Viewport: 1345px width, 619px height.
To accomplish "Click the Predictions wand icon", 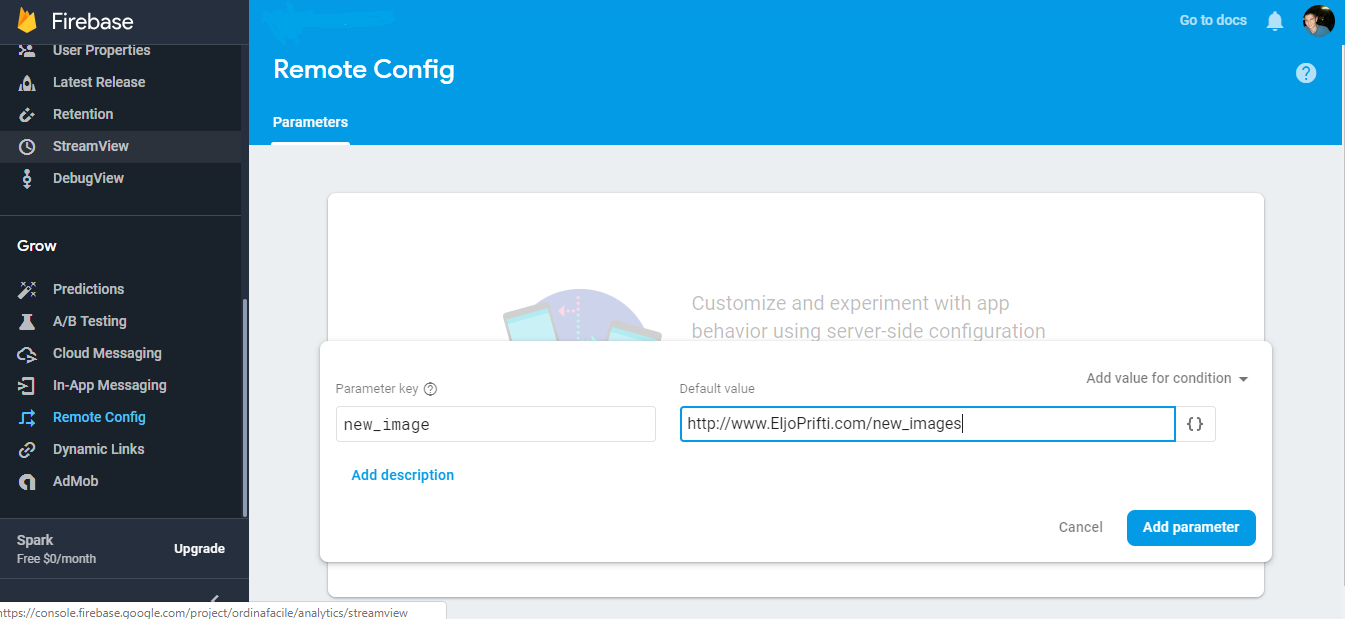I will point(28,289).
